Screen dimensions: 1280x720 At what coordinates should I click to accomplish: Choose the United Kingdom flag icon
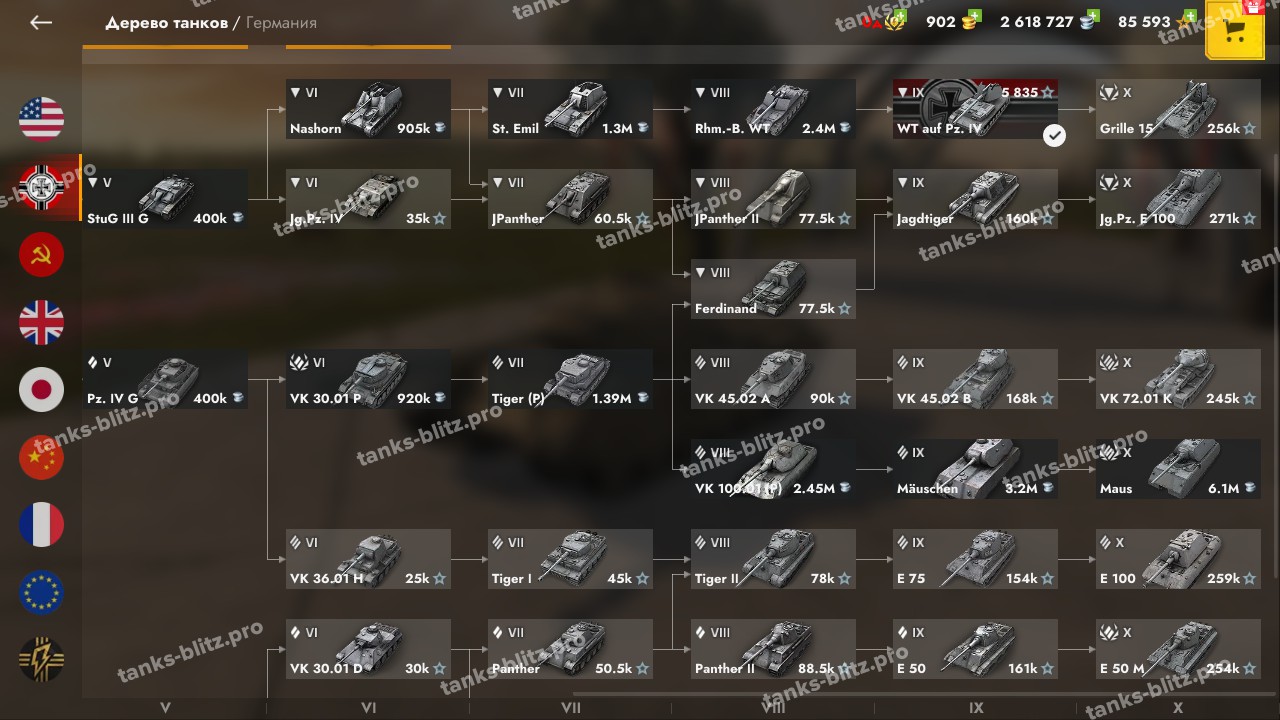click(41, 322)
